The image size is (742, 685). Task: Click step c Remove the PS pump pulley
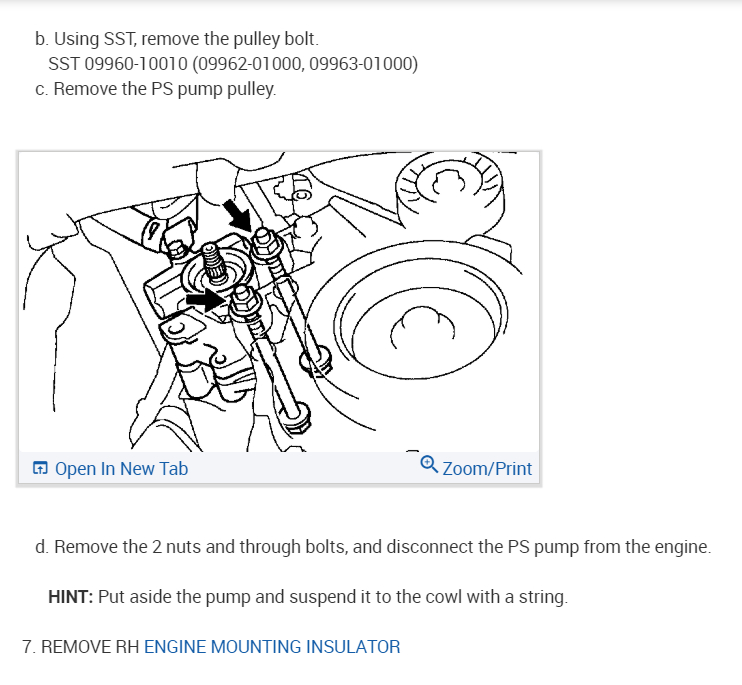coord(156,89)
